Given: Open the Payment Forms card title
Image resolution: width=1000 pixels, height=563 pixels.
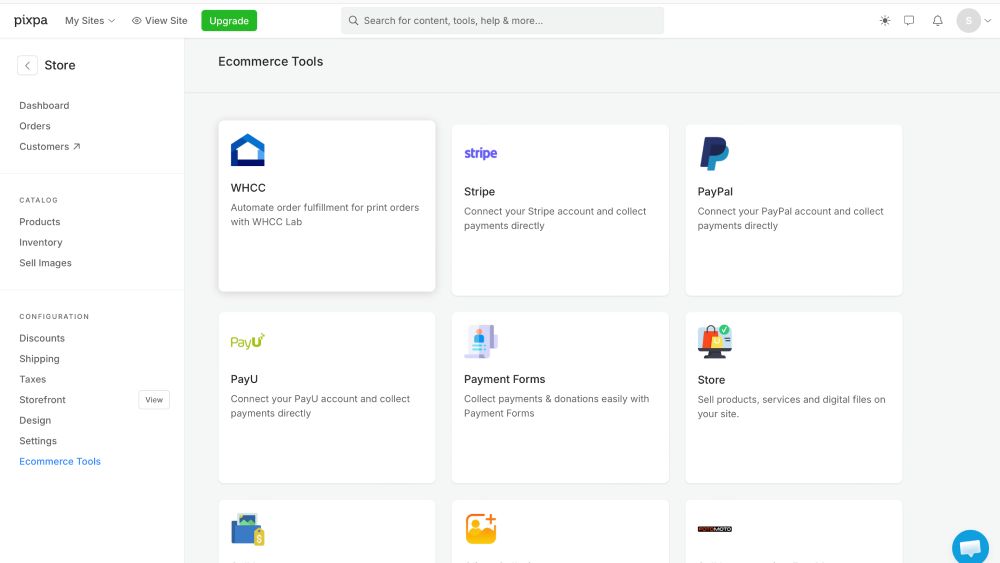Looking at the screenshot, I should (504, 379).
